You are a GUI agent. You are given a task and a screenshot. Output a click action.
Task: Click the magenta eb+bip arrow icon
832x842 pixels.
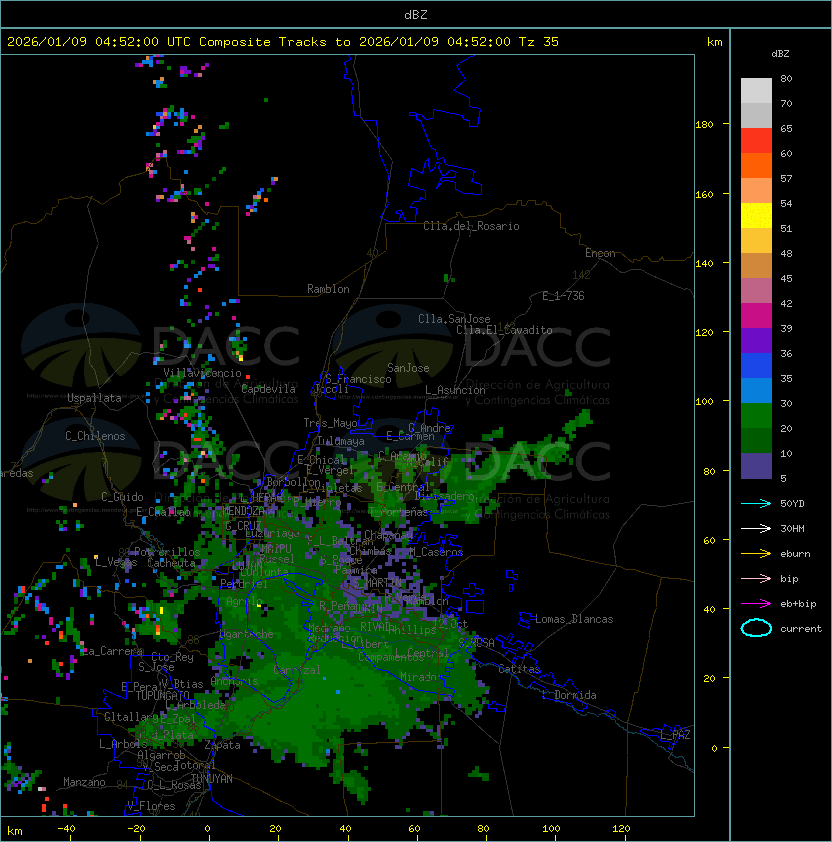tap(756, 604)
